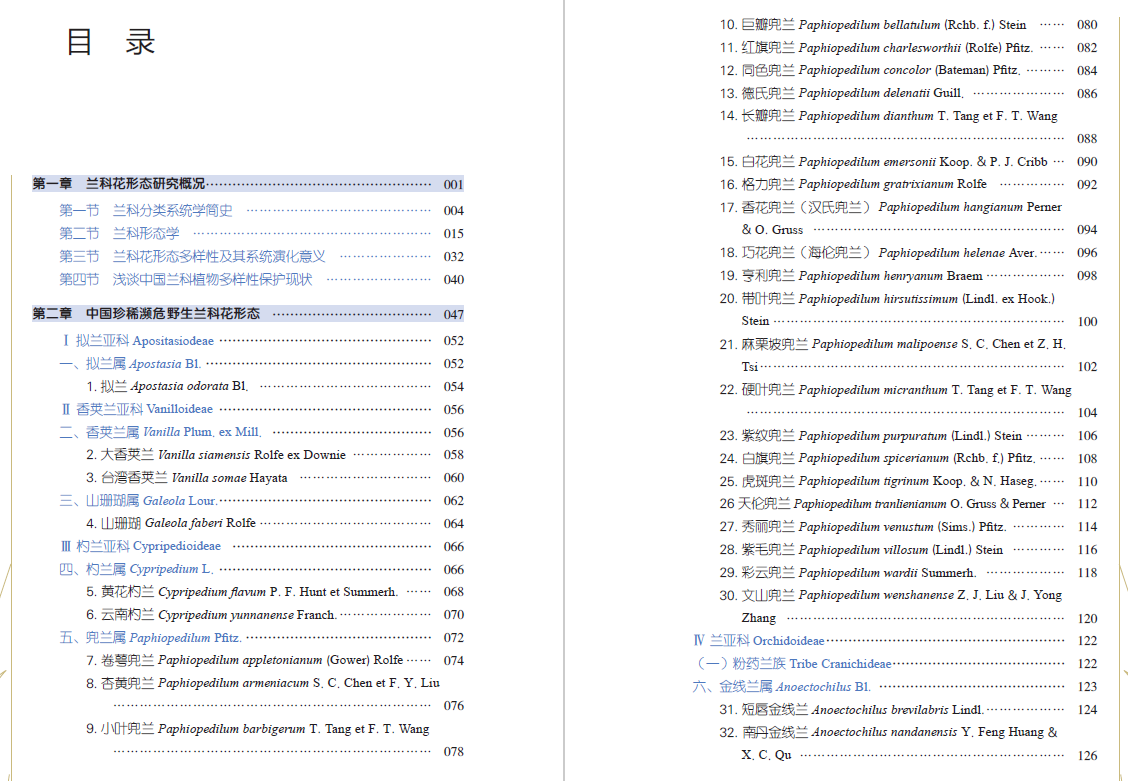Select 4. 山珊瑚 Galeola faberi Rolfe

point(275,524)
